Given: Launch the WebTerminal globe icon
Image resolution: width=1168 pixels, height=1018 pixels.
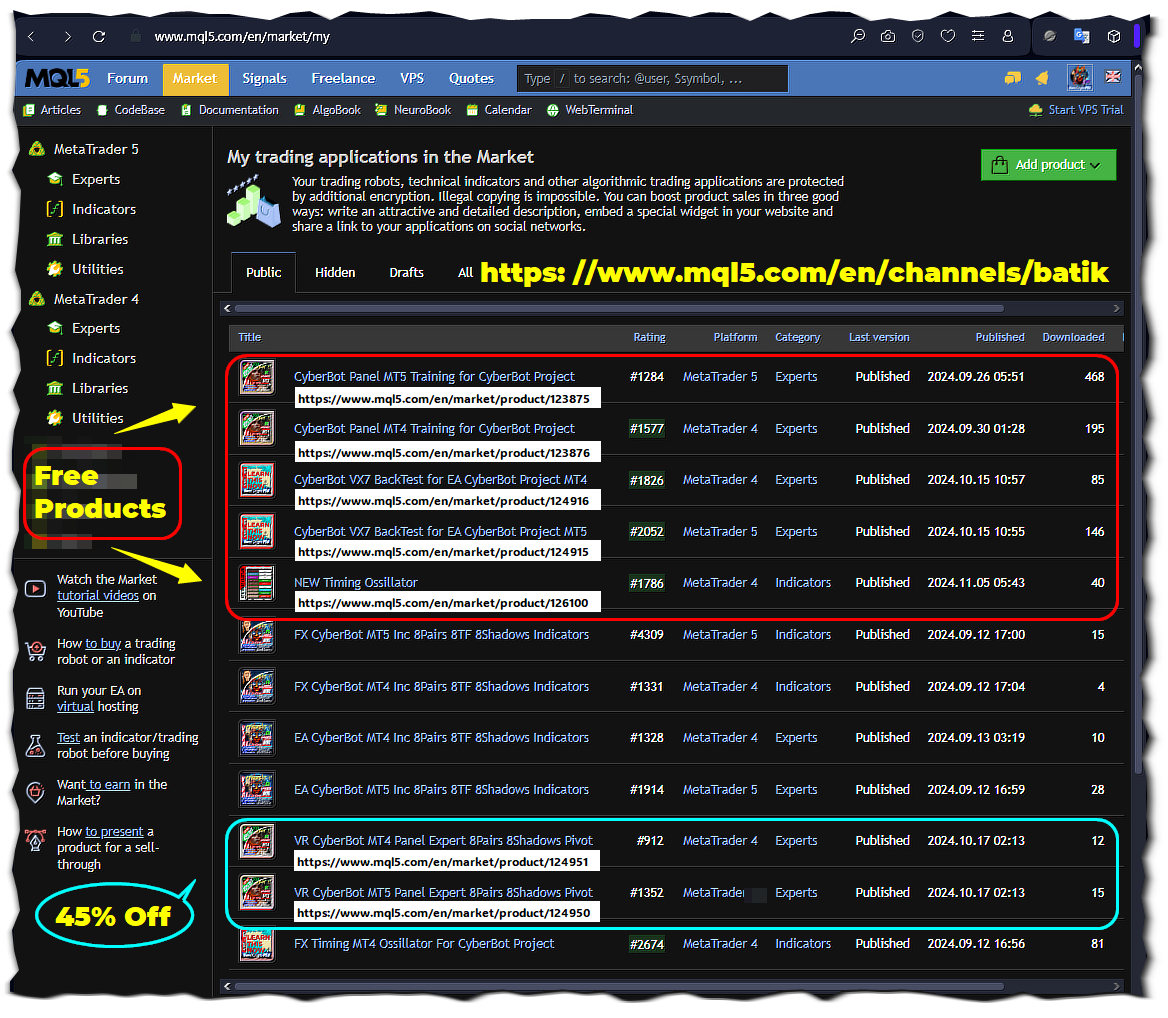Looking at the screenshot, I should point(553,110).
